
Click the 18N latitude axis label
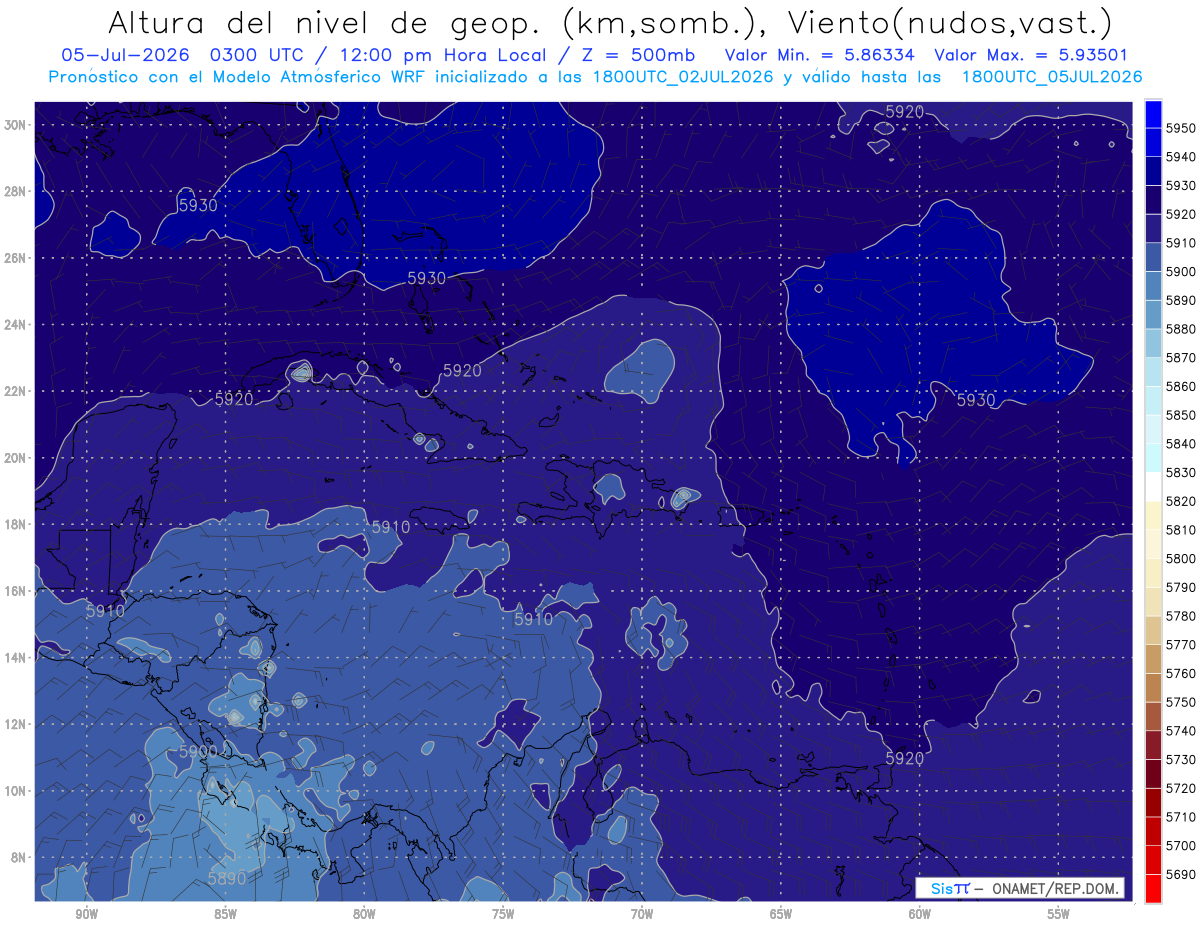pyautogui.click(x=15, y=524)
